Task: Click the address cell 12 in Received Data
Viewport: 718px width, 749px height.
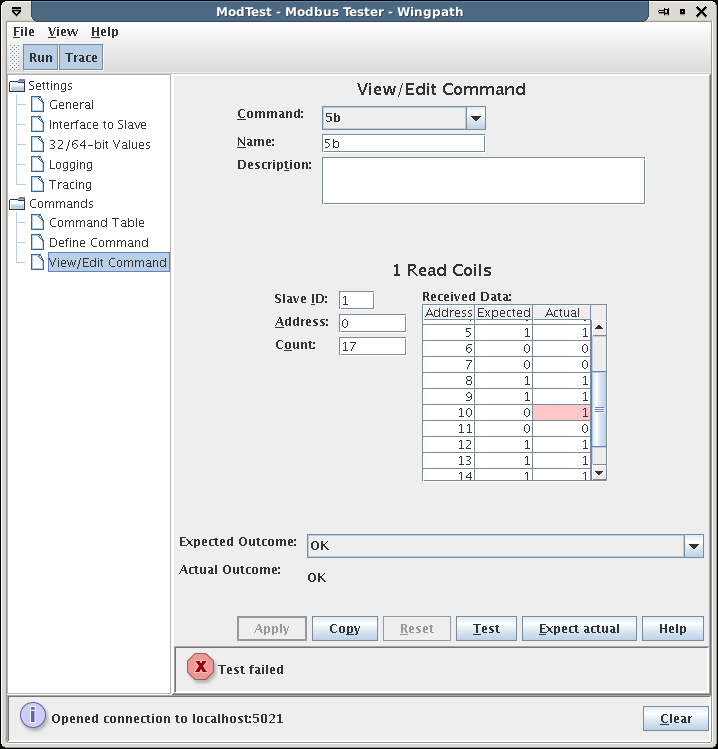Action: [x=449, y=445]
